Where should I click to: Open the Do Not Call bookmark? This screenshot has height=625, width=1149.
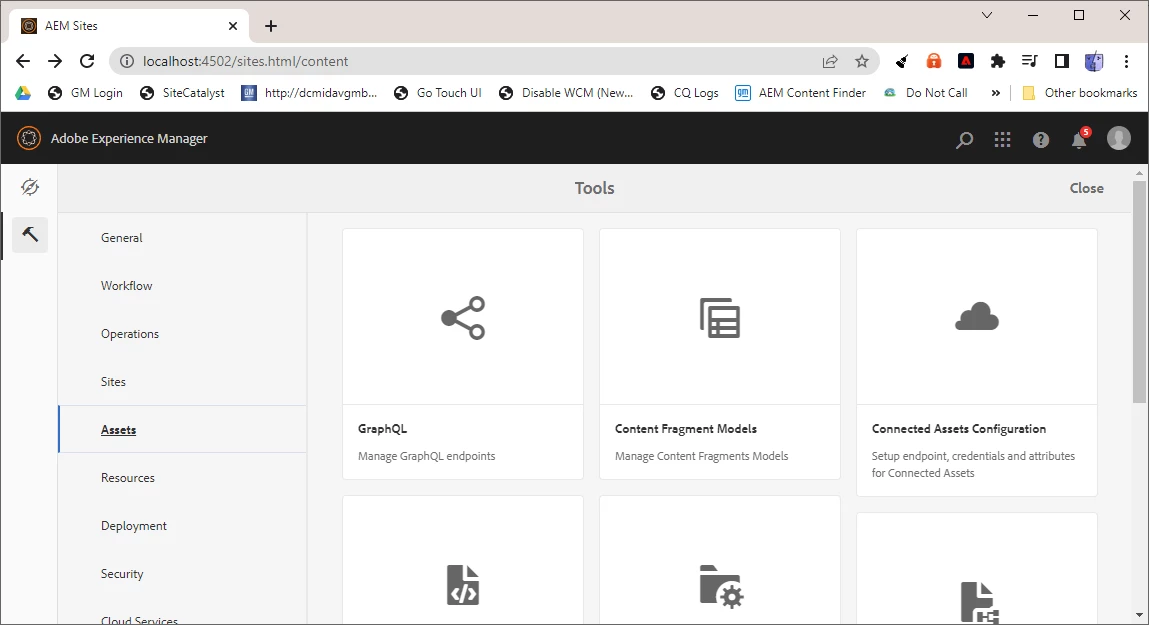point(925,93)
